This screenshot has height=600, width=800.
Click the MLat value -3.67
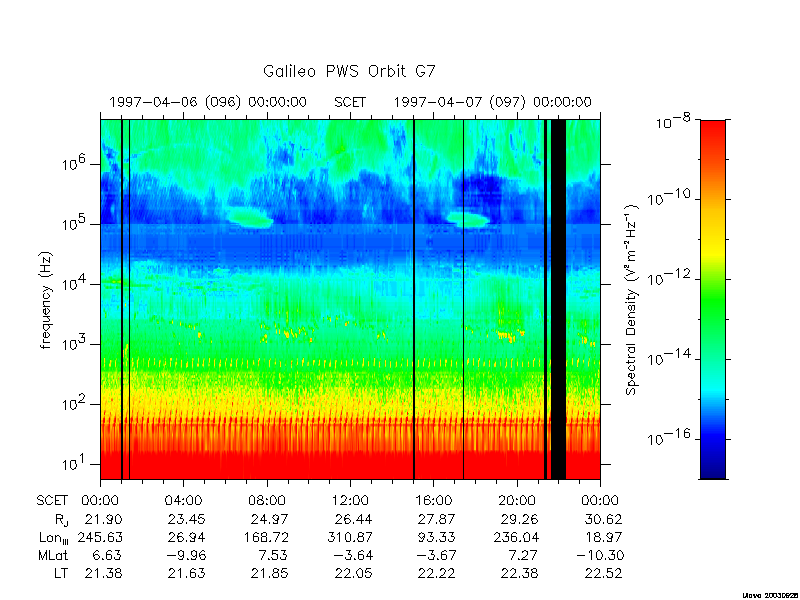coord(436,555)
